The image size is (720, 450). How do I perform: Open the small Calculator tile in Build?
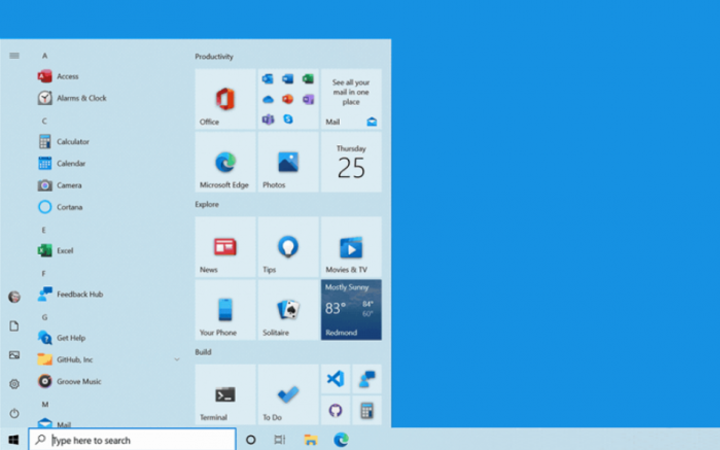[366, 410]
